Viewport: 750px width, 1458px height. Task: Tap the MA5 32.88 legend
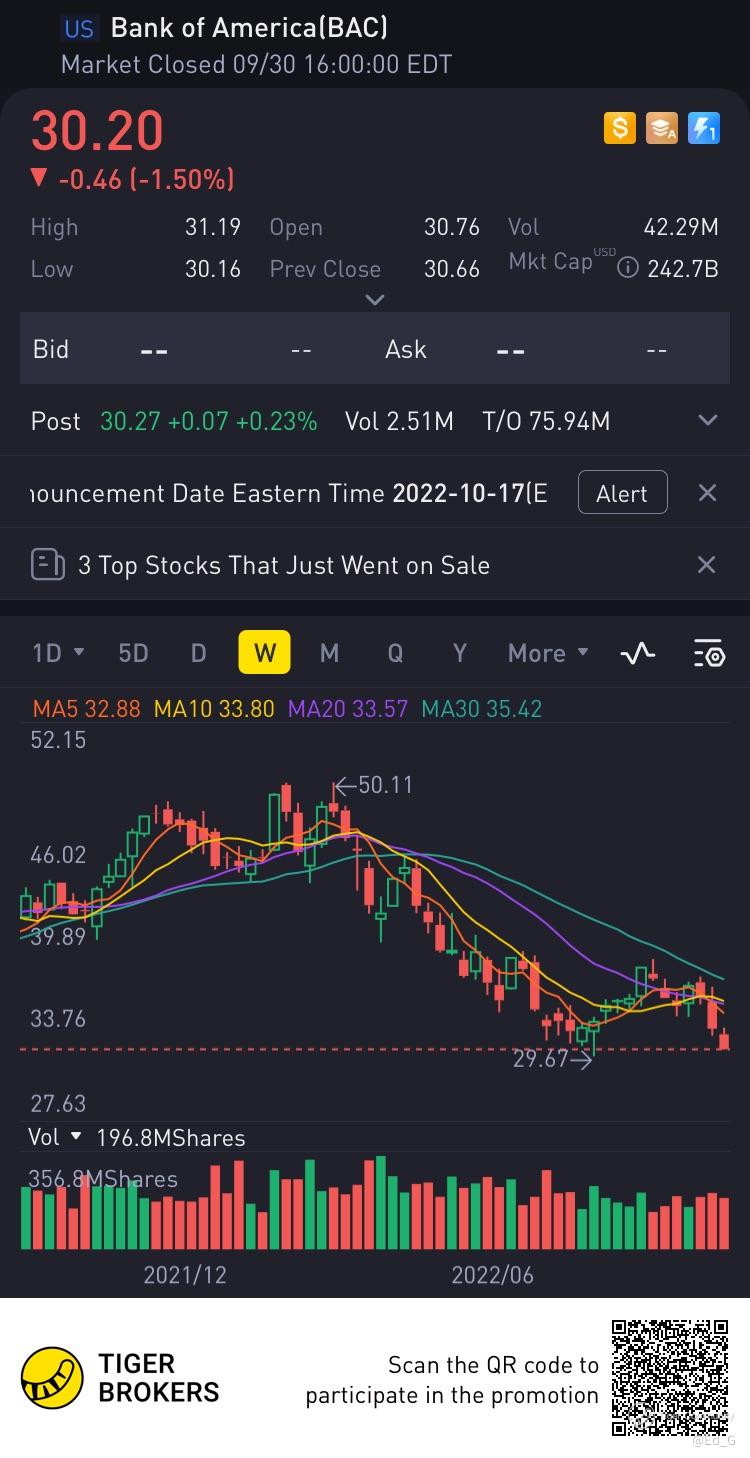click(87, 709)
